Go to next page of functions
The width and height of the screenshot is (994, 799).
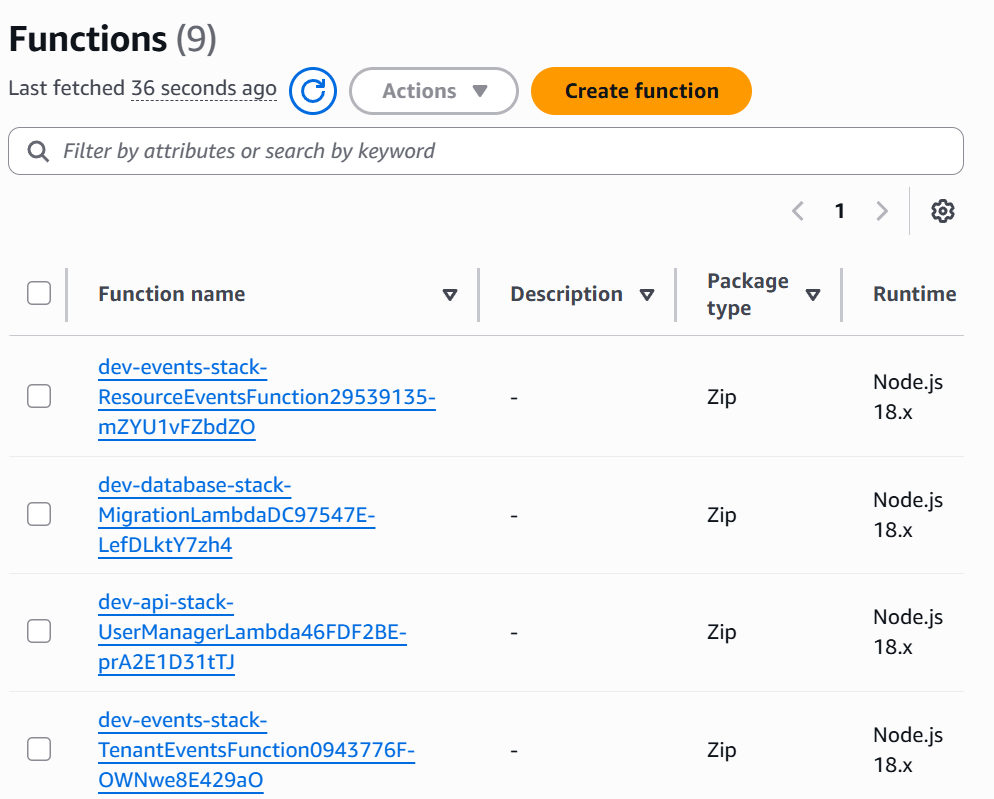click(882, 211)
